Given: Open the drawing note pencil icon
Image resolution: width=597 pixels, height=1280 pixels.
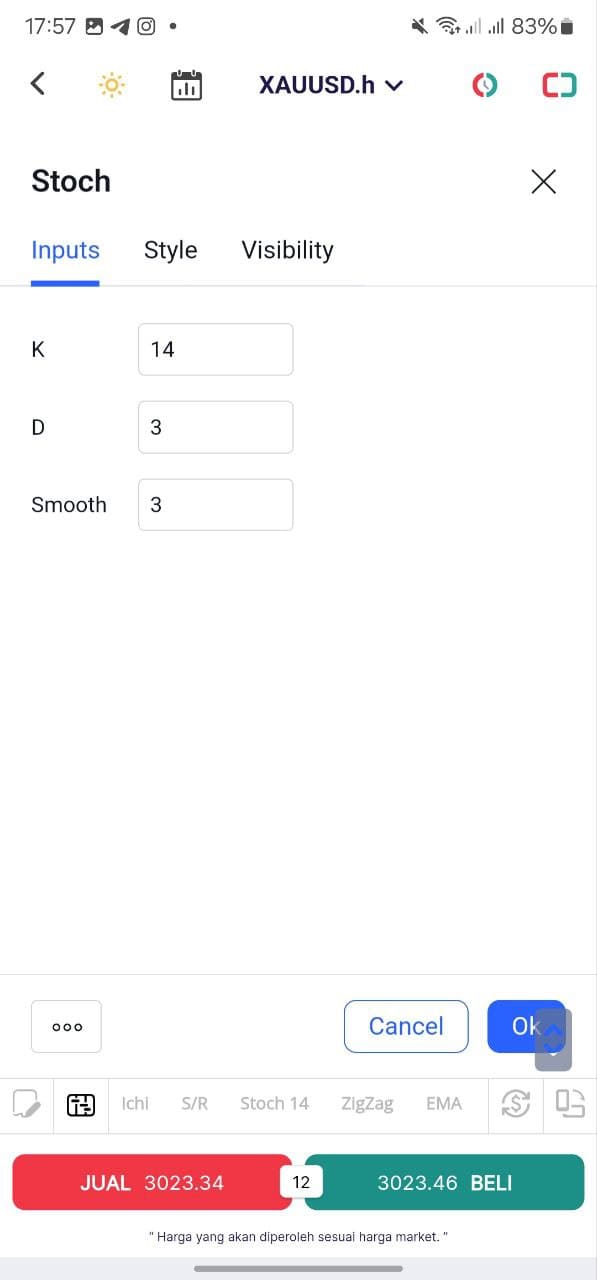Looking at the screenshot, I should pos(27,1104).
